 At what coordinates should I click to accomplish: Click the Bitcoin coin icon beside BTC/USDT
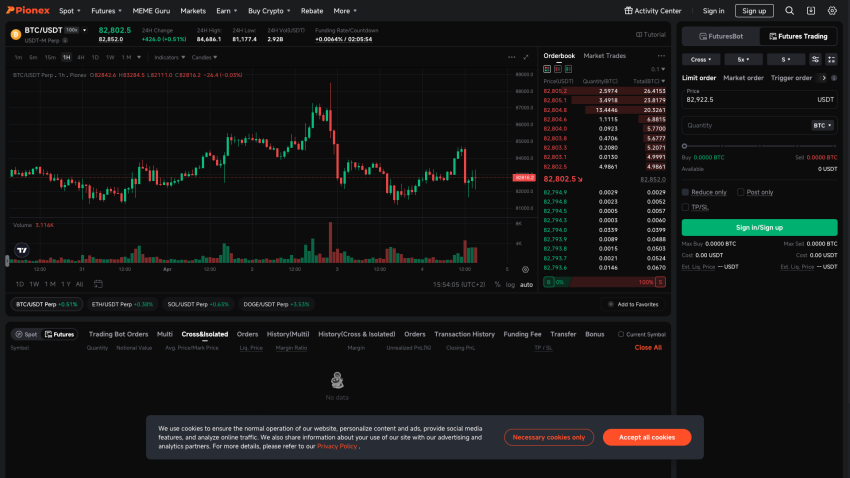coord(16,35)
